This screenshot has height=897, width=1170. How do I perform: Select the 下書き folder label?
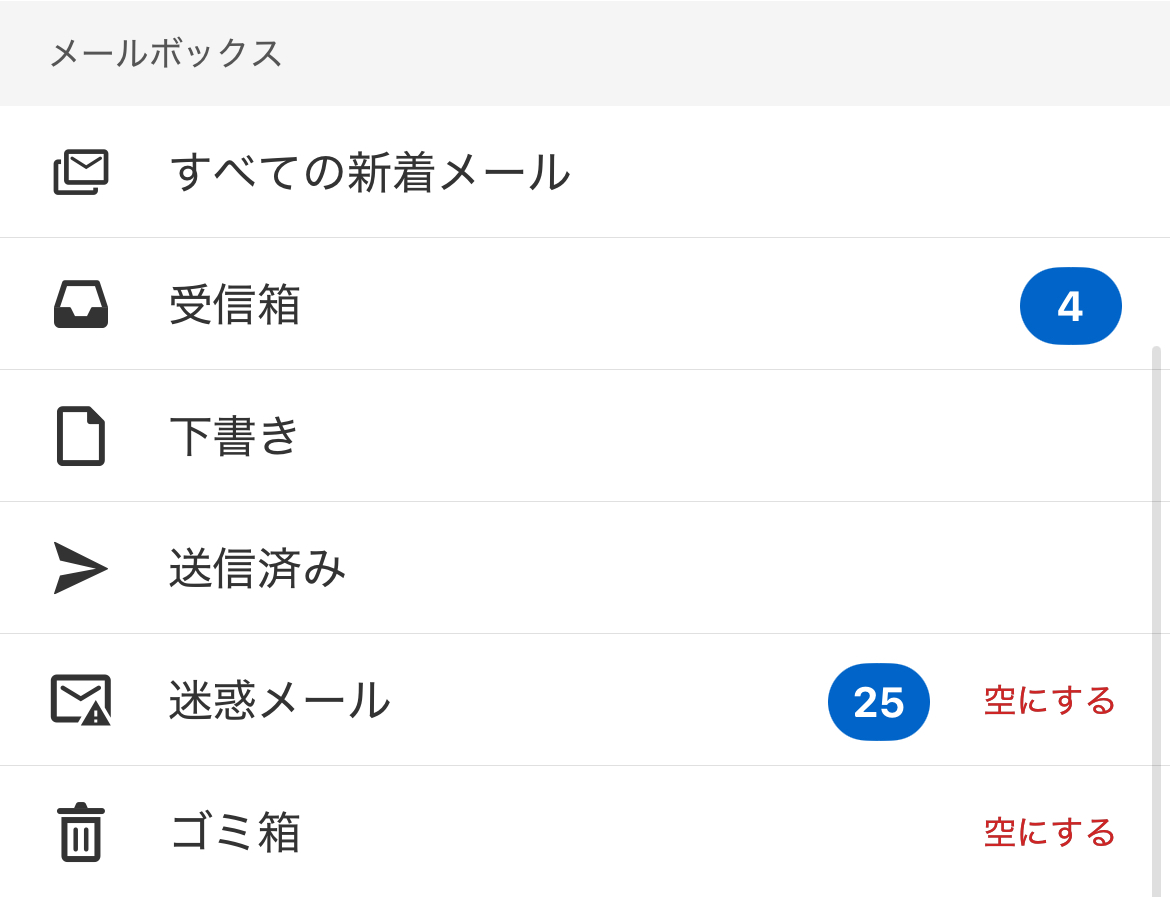coord(235,436)
